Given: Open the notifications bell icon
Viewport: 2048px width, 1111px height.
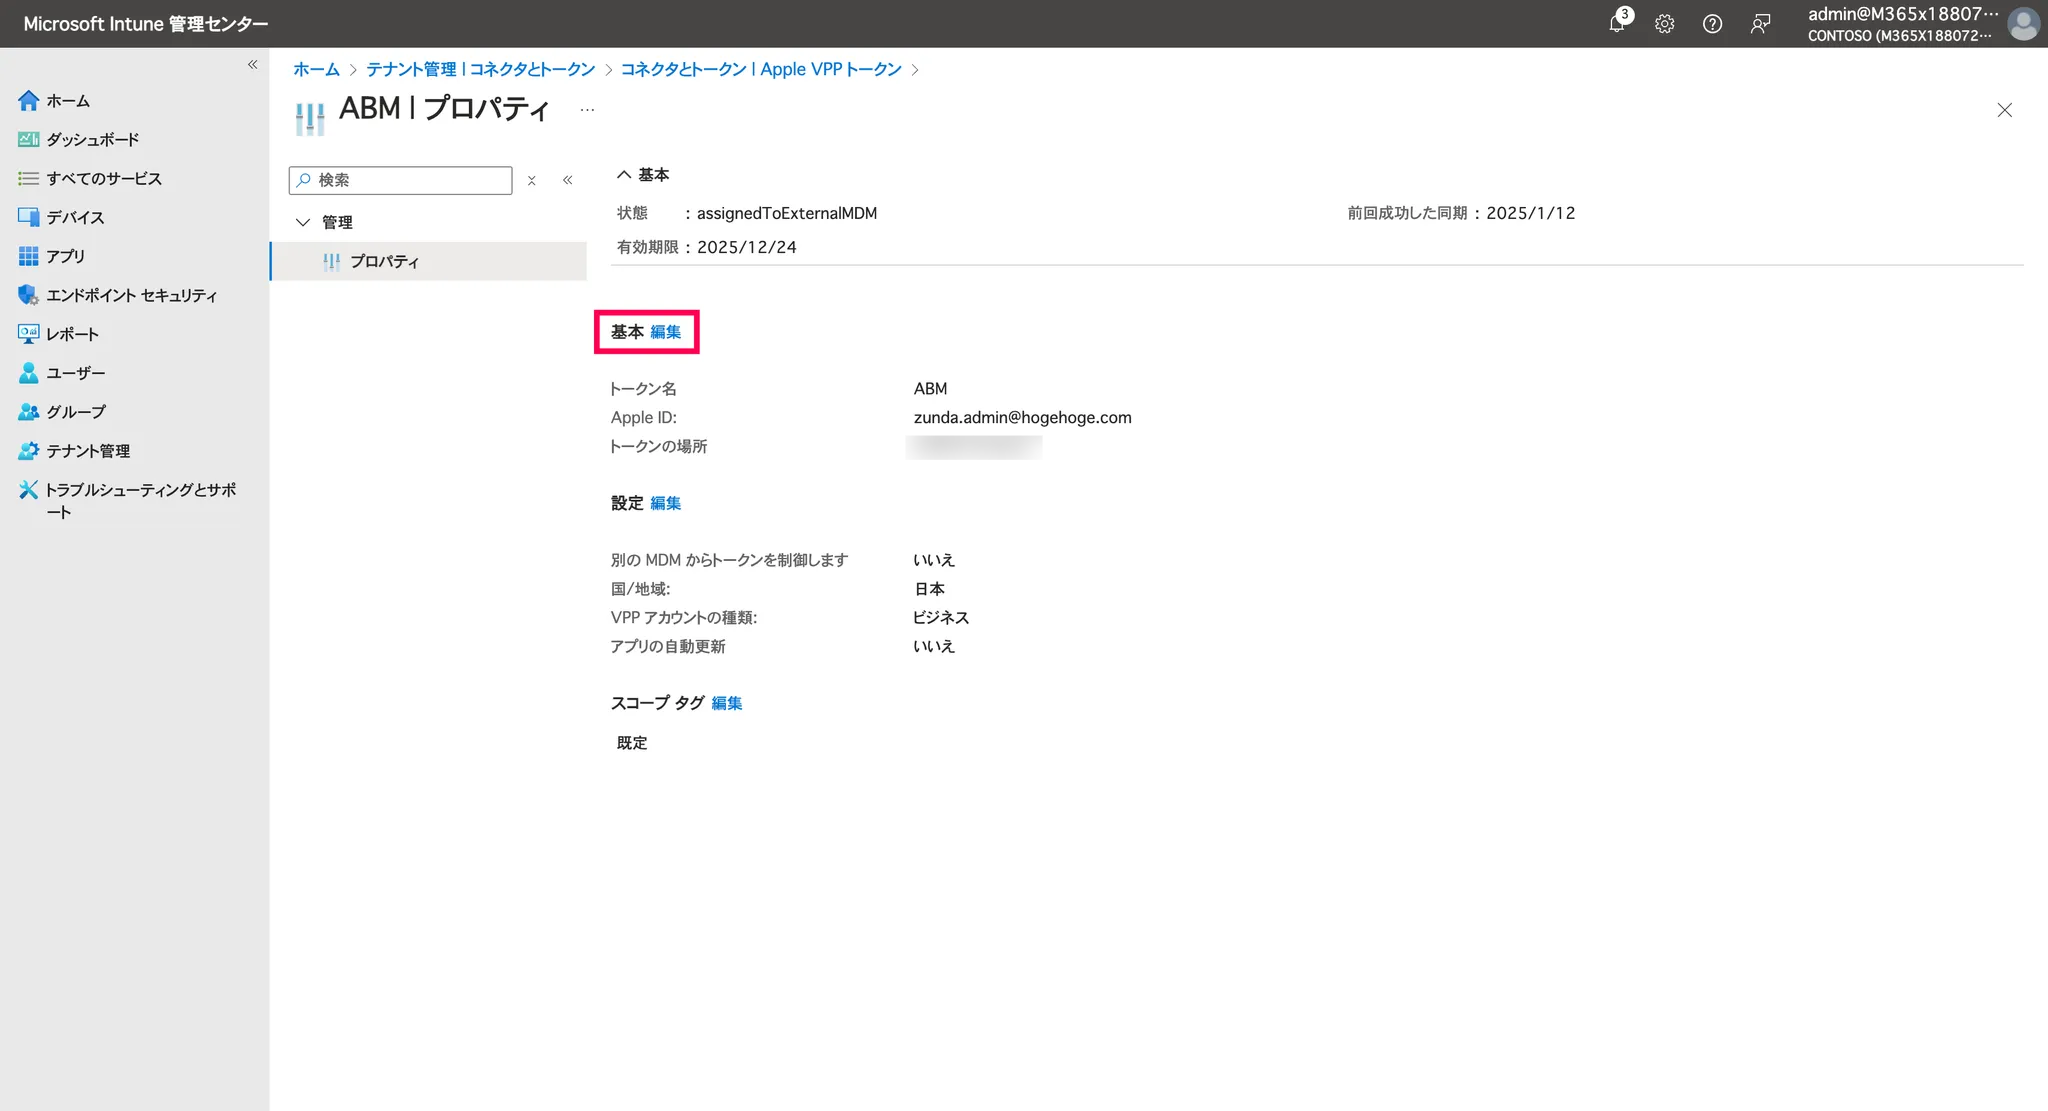Looking at the screenshot, I should pyautogui.click(x=1617, y=23).
